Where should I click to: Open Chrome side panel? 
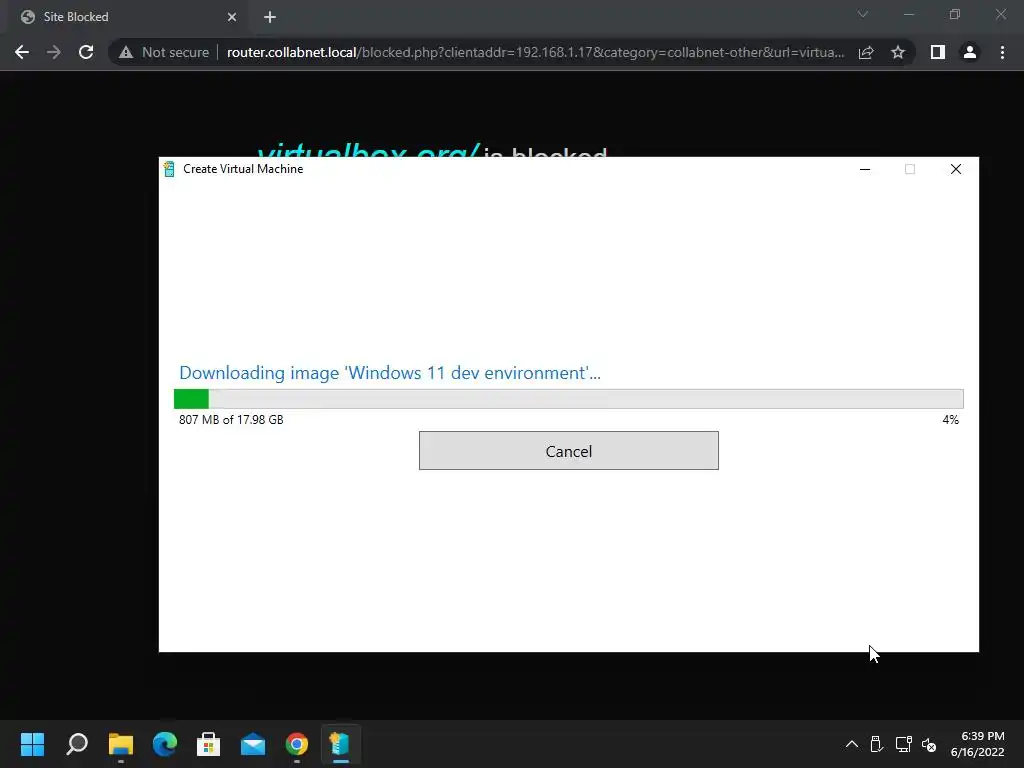(x=938, y=52)
